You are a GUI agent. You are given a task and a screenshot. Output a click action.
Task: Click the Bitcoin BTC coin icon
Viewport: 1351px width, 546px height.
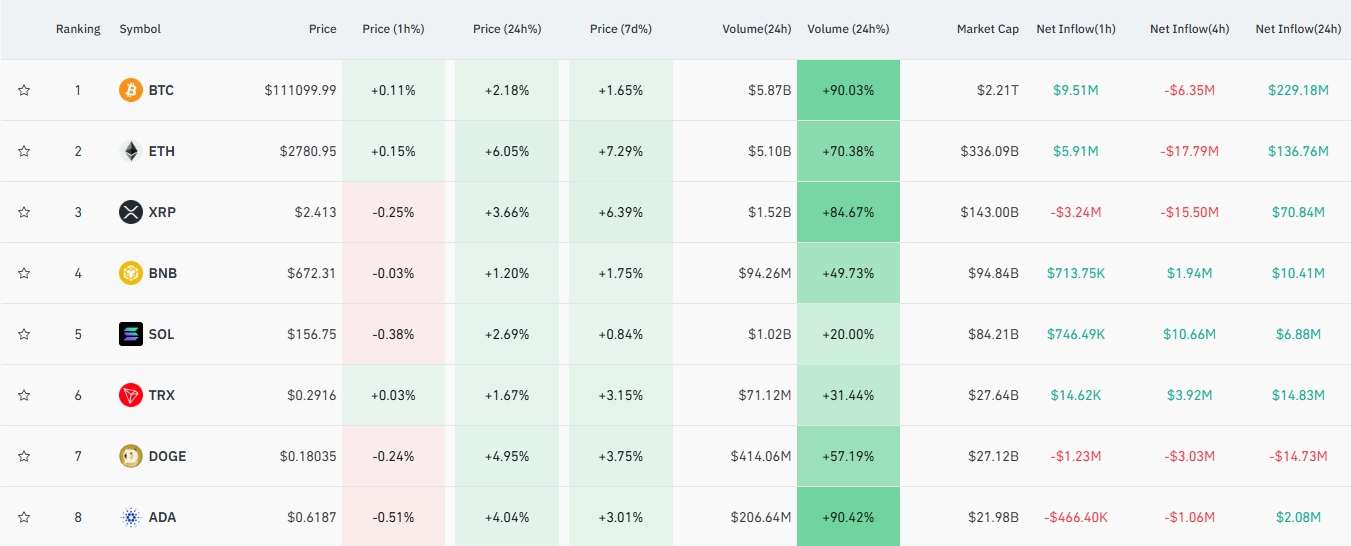click(131, 90)
